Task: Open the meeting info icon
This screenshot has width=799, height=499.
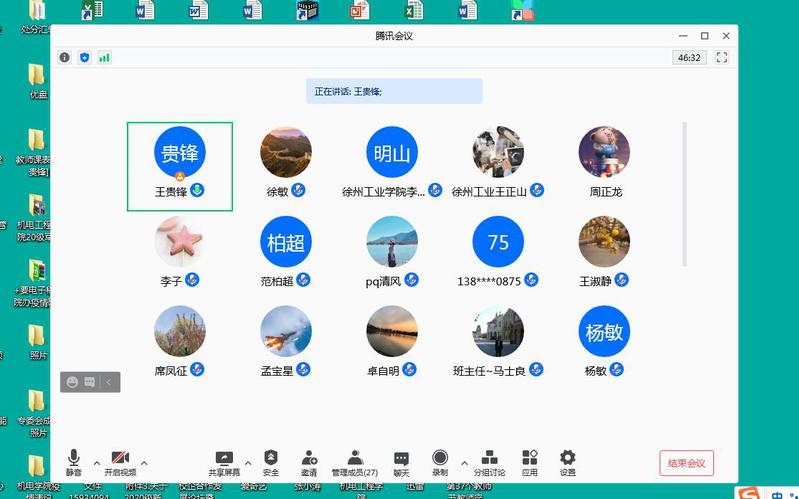Action: [x=65, y=58]
